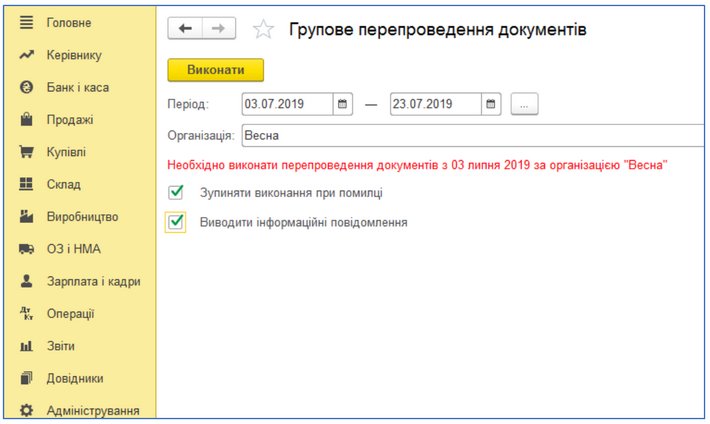Toggle 'Виводити інформаційні повідомлення' checkbox
This screenshot has width=710, height=424.
(177, 223)
